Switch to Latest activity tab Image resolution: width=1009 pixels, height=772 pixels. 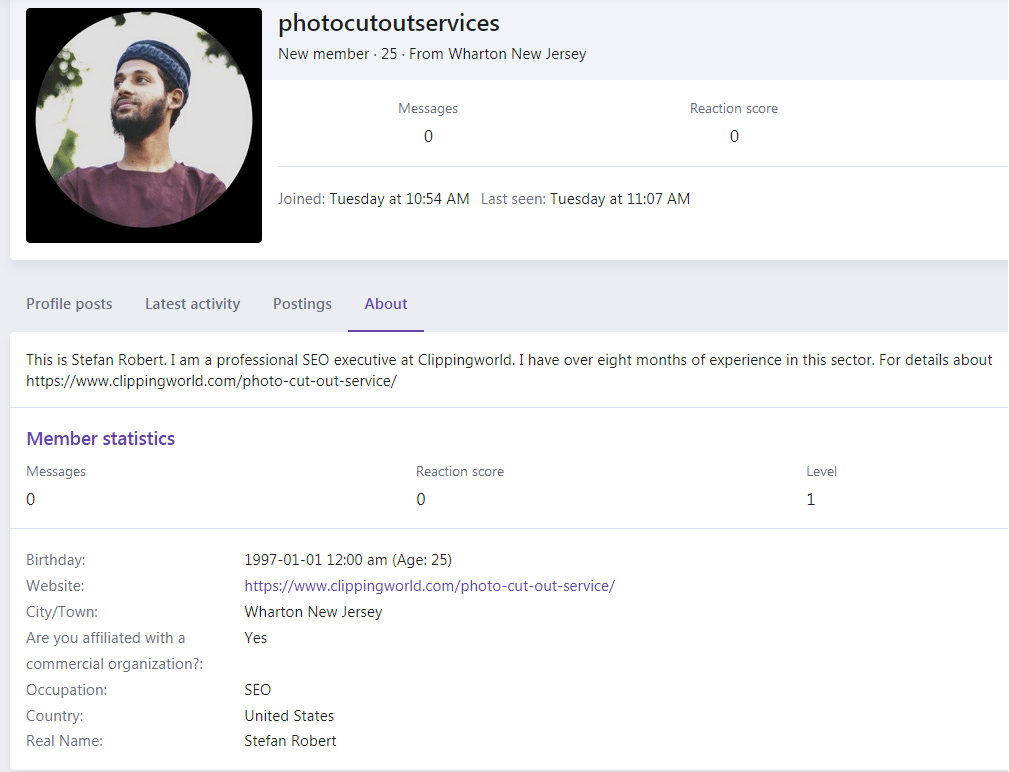click(x=192, y=304)
